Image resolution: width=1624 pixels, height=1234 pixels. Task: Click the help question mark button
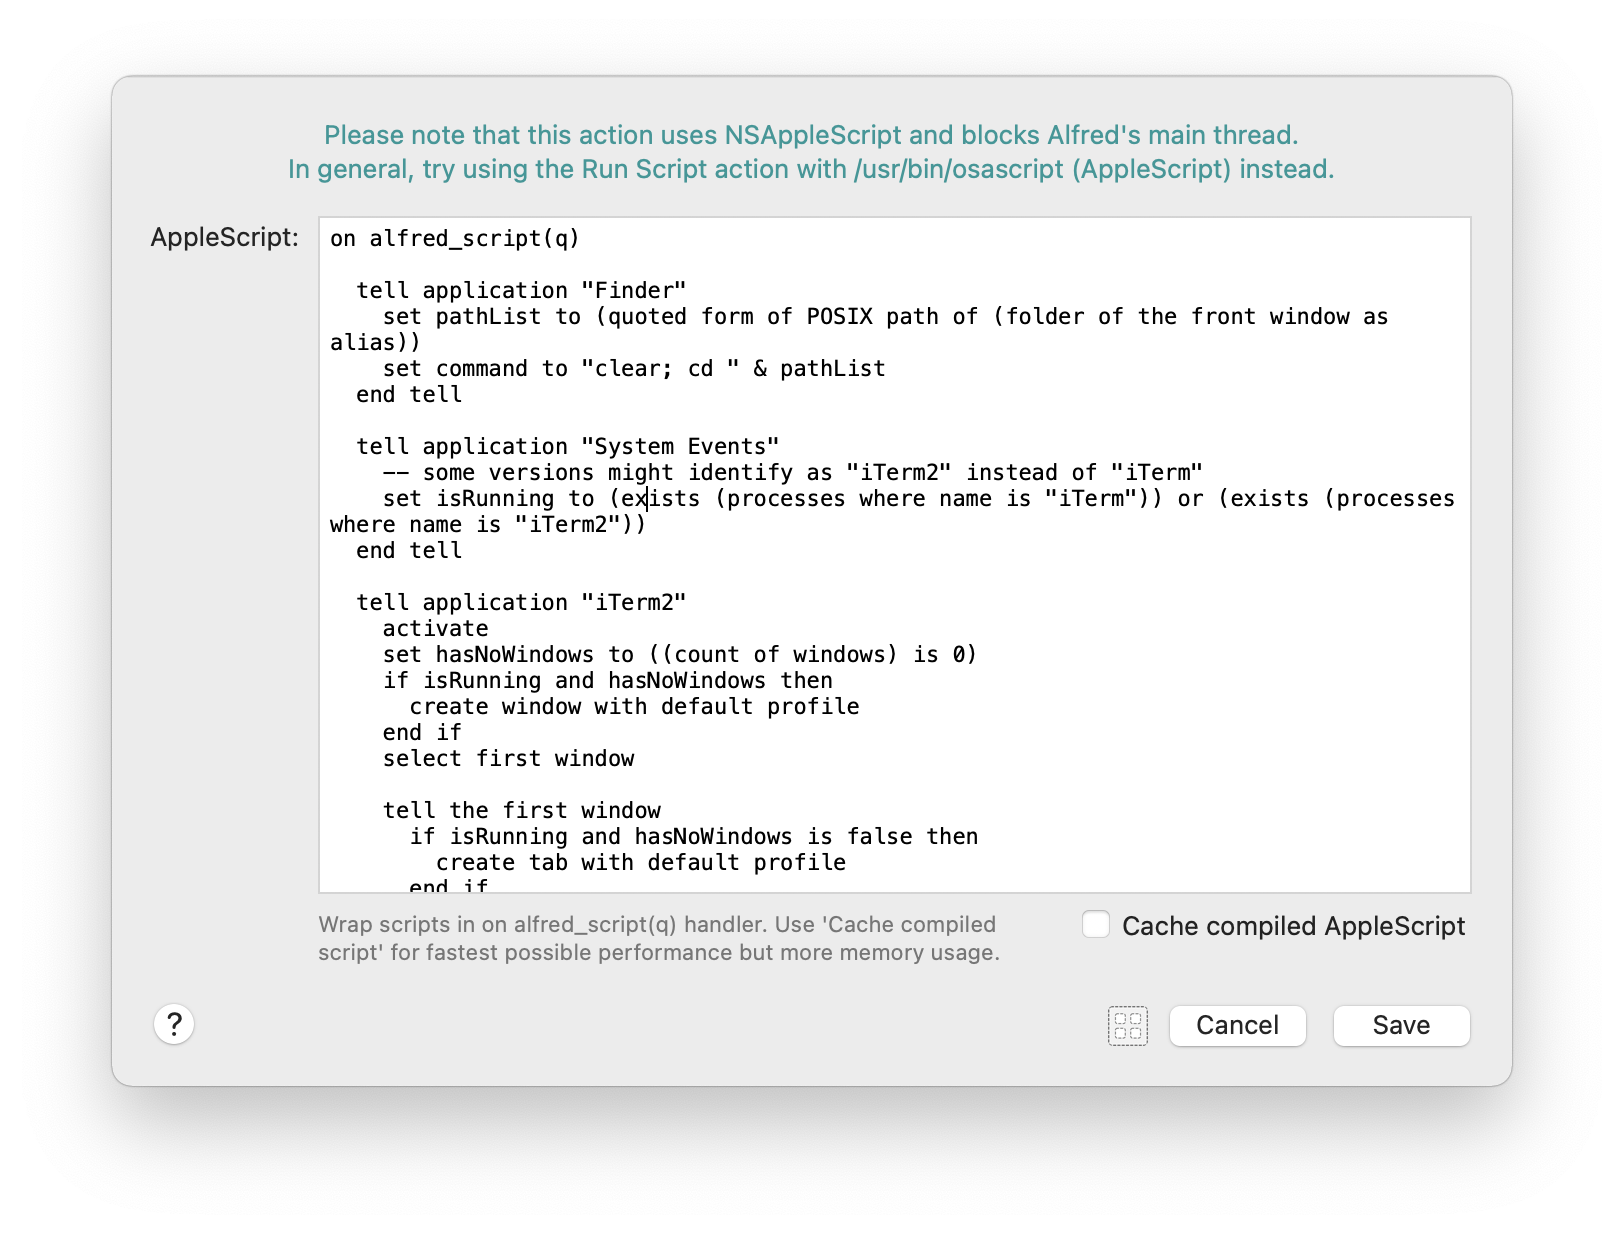[x=174, y=1024]
